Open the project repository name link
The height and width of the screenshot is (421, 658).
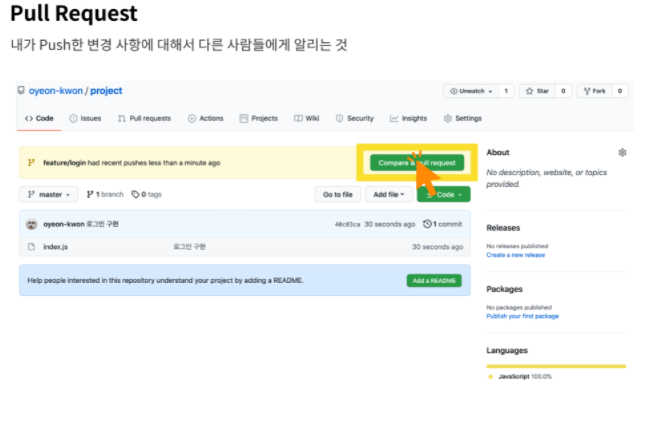pyautogui.click(x=106, y=91)
